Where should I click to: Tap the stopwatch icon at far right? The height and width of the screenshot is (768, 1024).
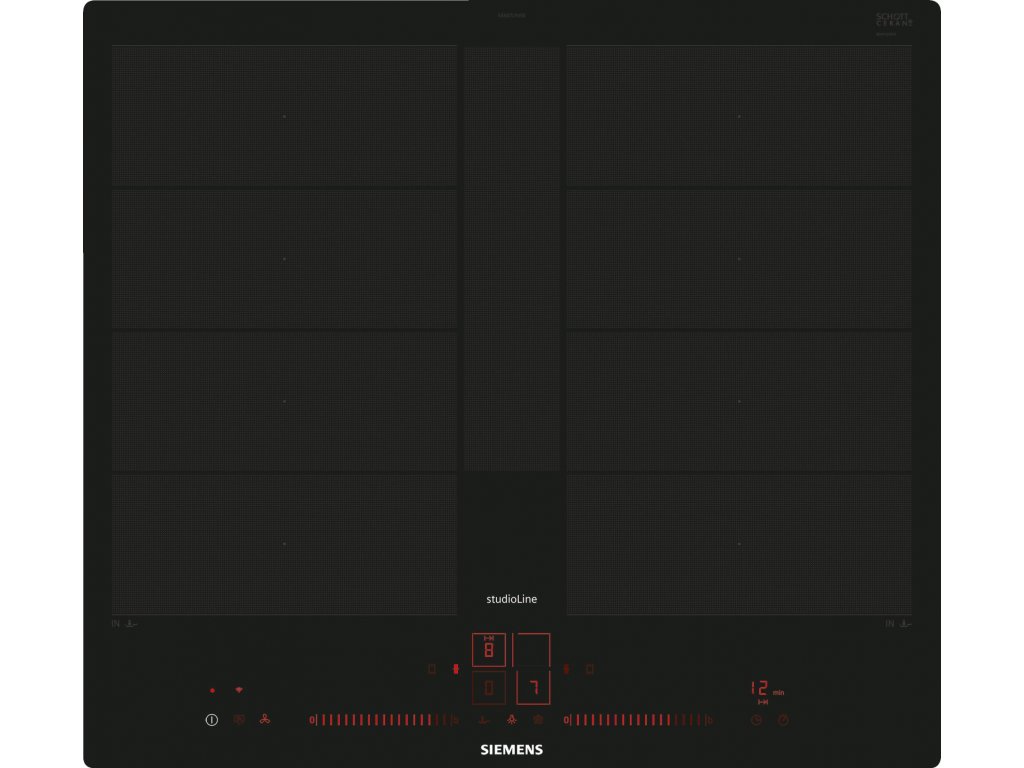783,720
